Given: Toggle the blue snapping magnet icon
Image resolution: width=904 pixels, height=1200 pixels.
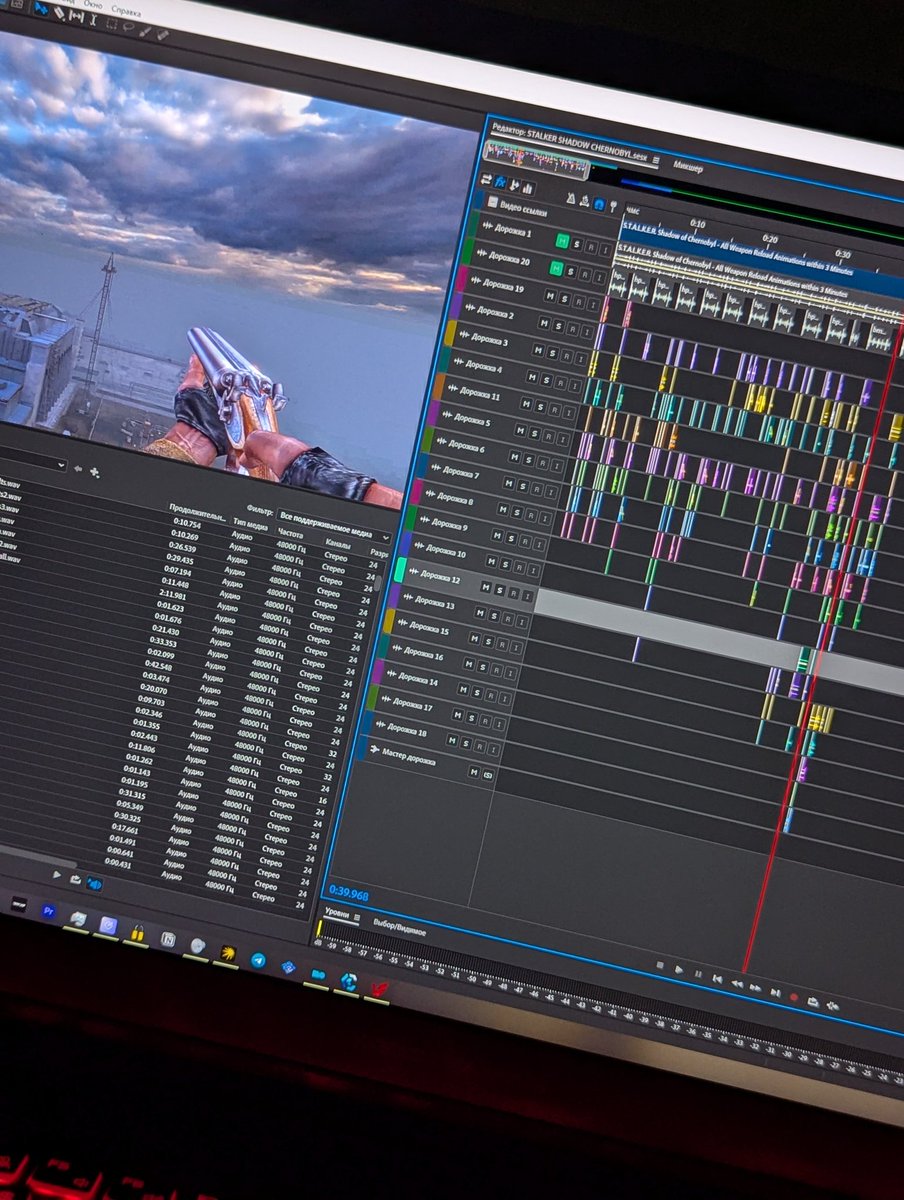Looking at the screenshot, I should point(599,204).
